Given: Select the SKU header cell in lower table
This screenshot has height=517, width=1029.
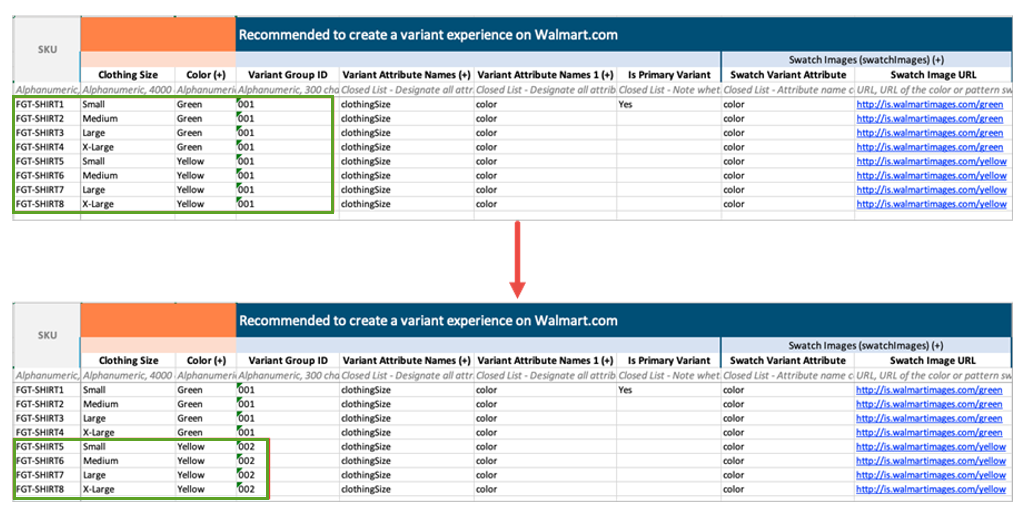Looking at the screenshot, I should tap(47, 335).
